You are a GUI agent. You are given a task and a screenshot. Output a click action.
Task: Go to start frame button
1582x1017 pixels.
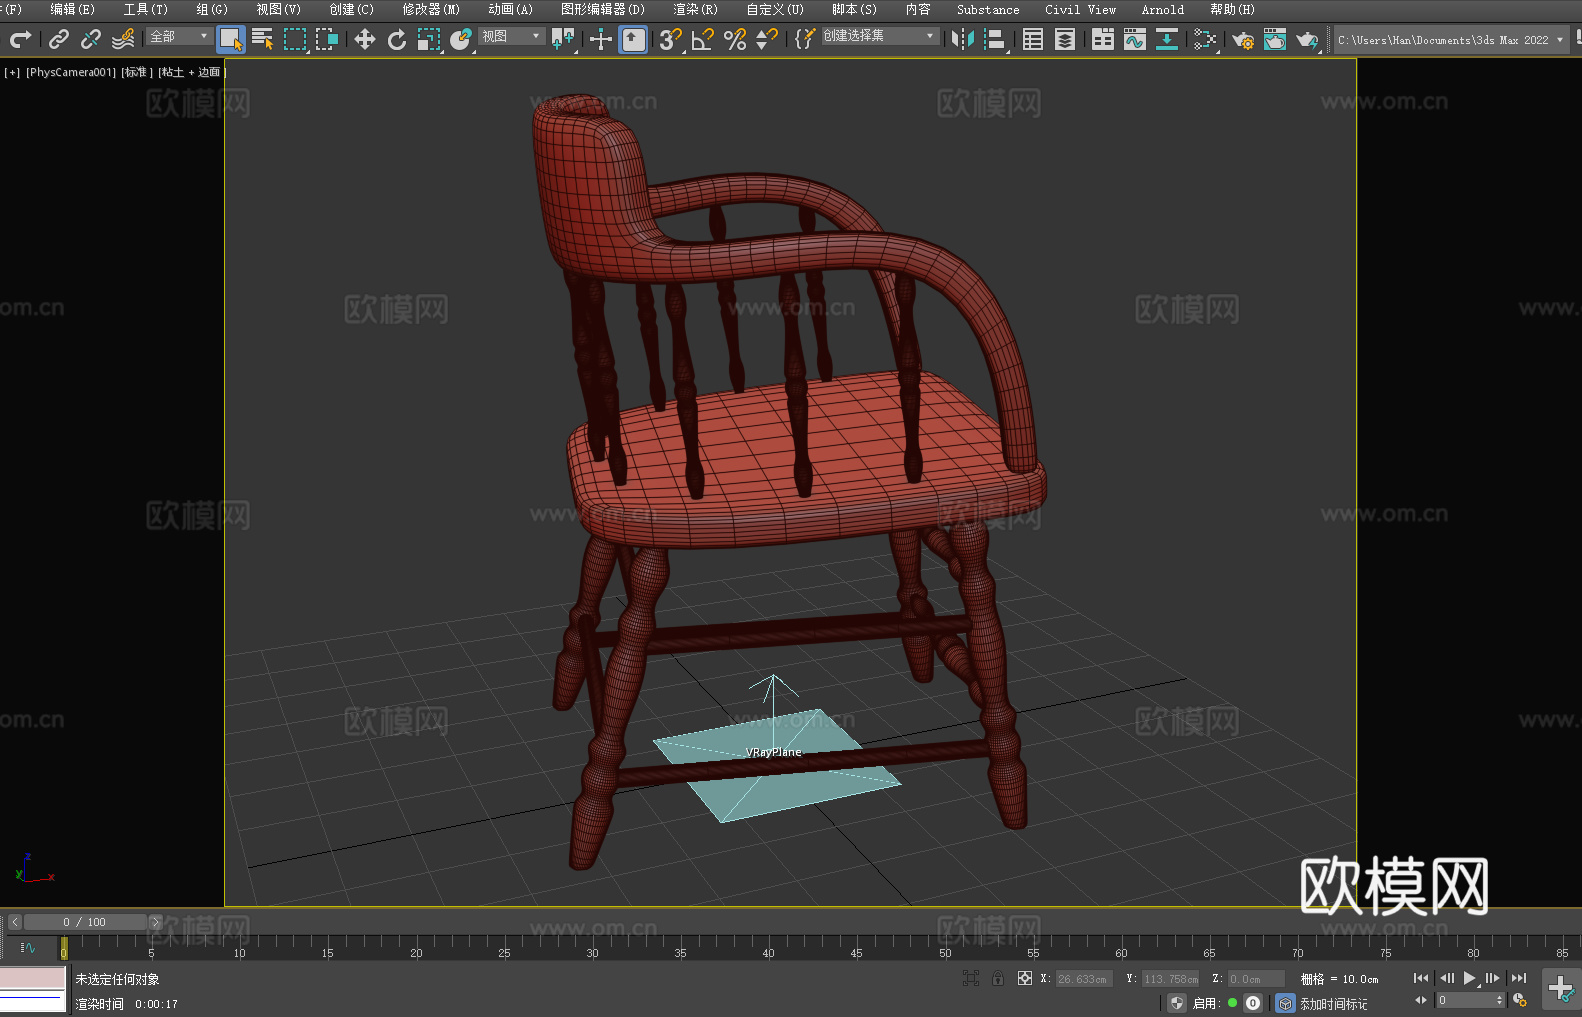[x=1421, y=978]
